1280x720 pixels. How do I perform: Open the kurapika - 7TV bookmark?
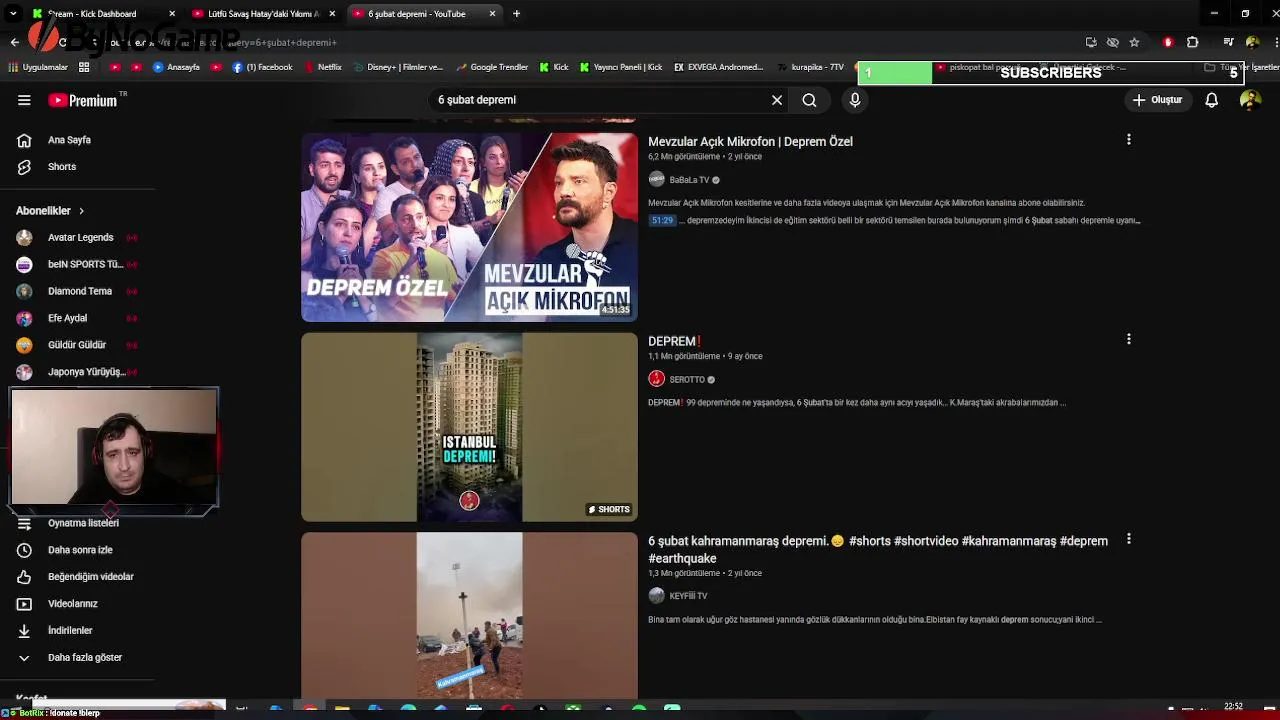coord(810,67)
